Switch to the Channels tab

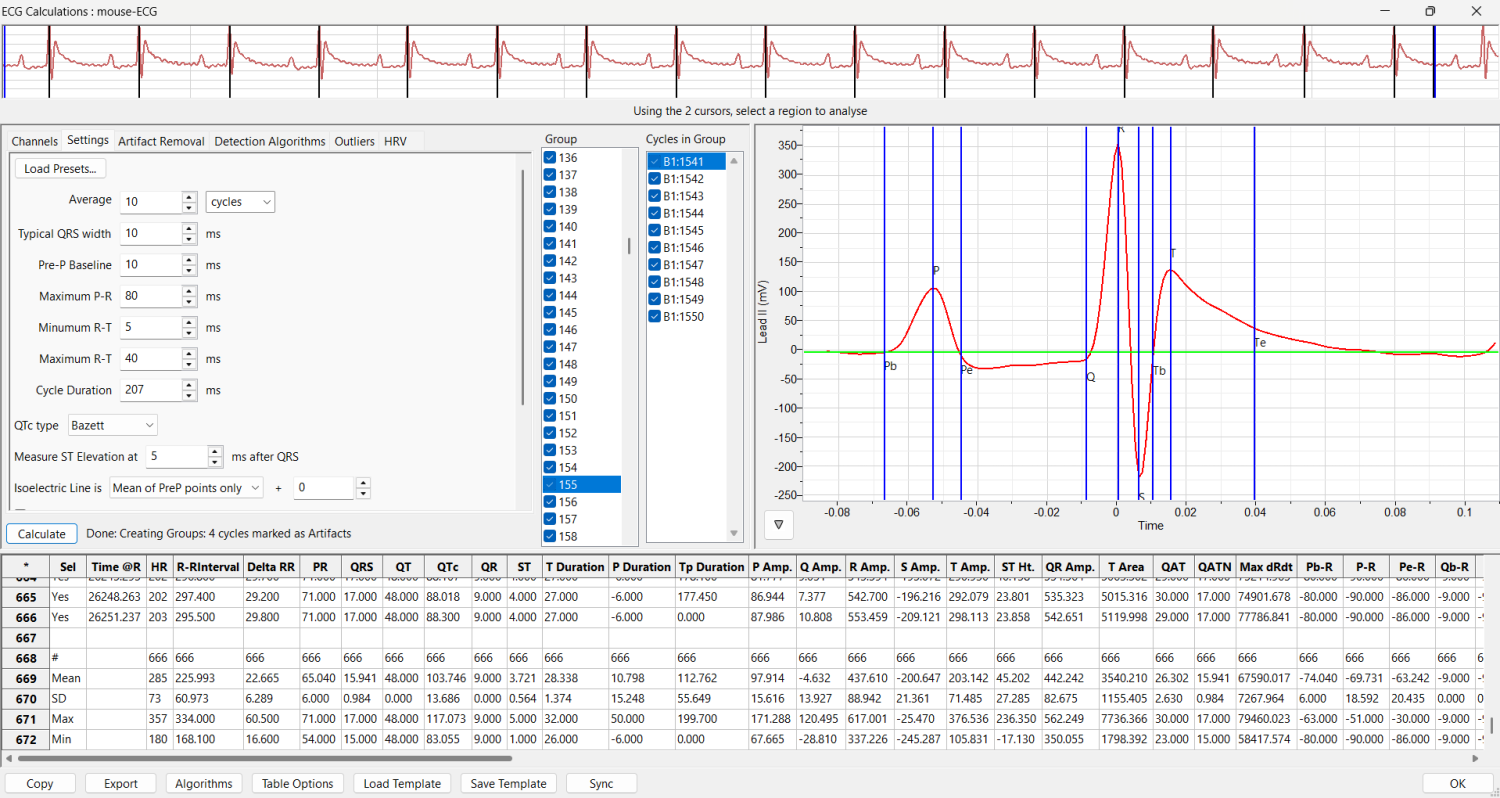pyautogui.click(x=34, y=141)
